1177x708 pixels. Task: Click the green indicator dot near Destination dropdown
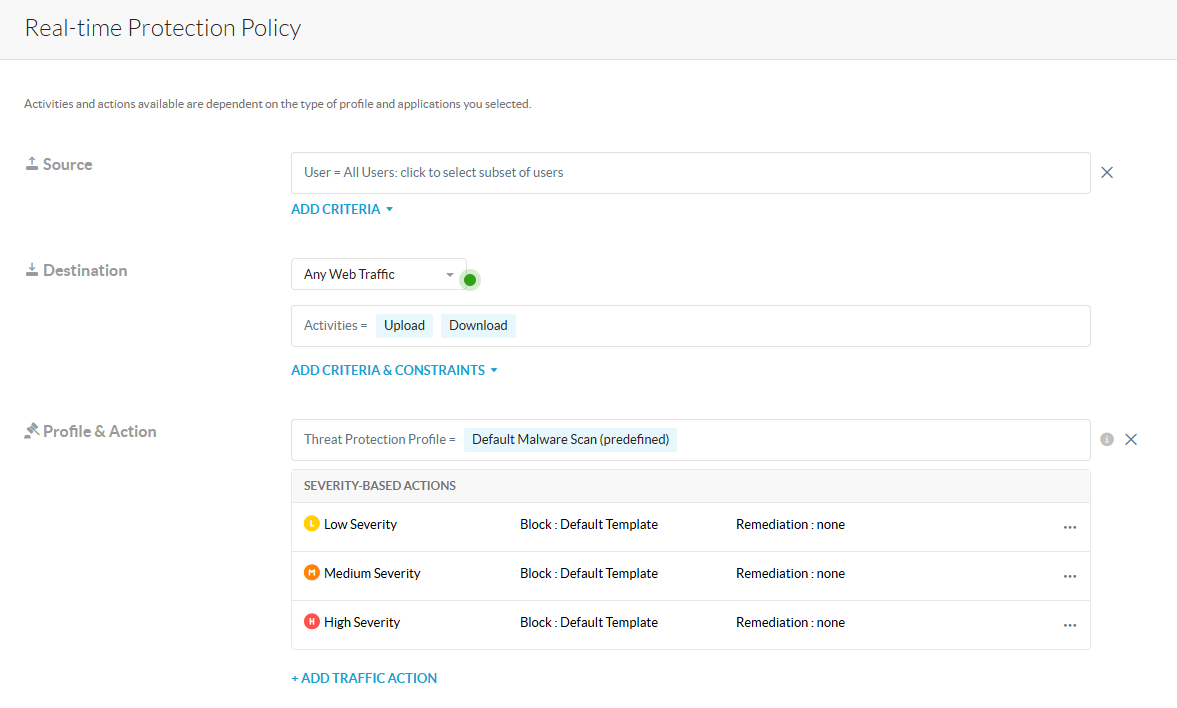[x=470, y=279]
